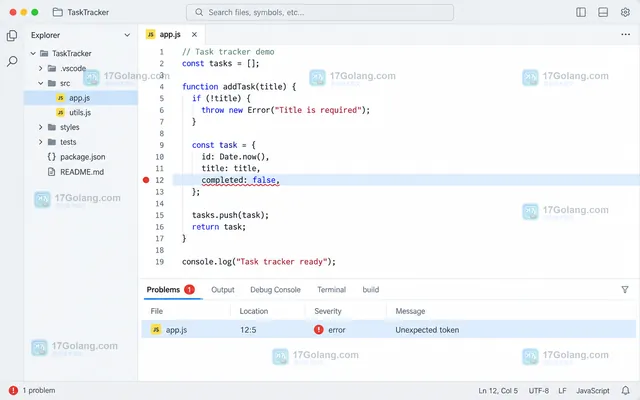Click the 'completed: false,' code on line 12
Screen dimensions: 640x400
click(240, 180)
